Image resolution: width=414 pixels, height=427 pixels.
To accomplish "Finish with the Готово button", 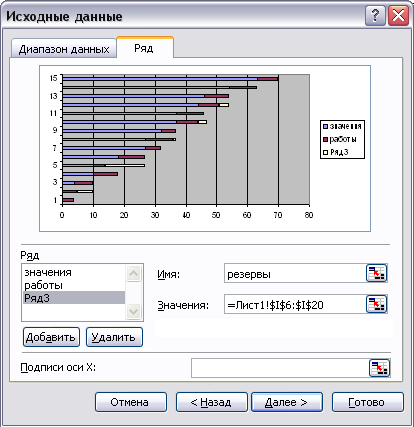I will 368,402.
